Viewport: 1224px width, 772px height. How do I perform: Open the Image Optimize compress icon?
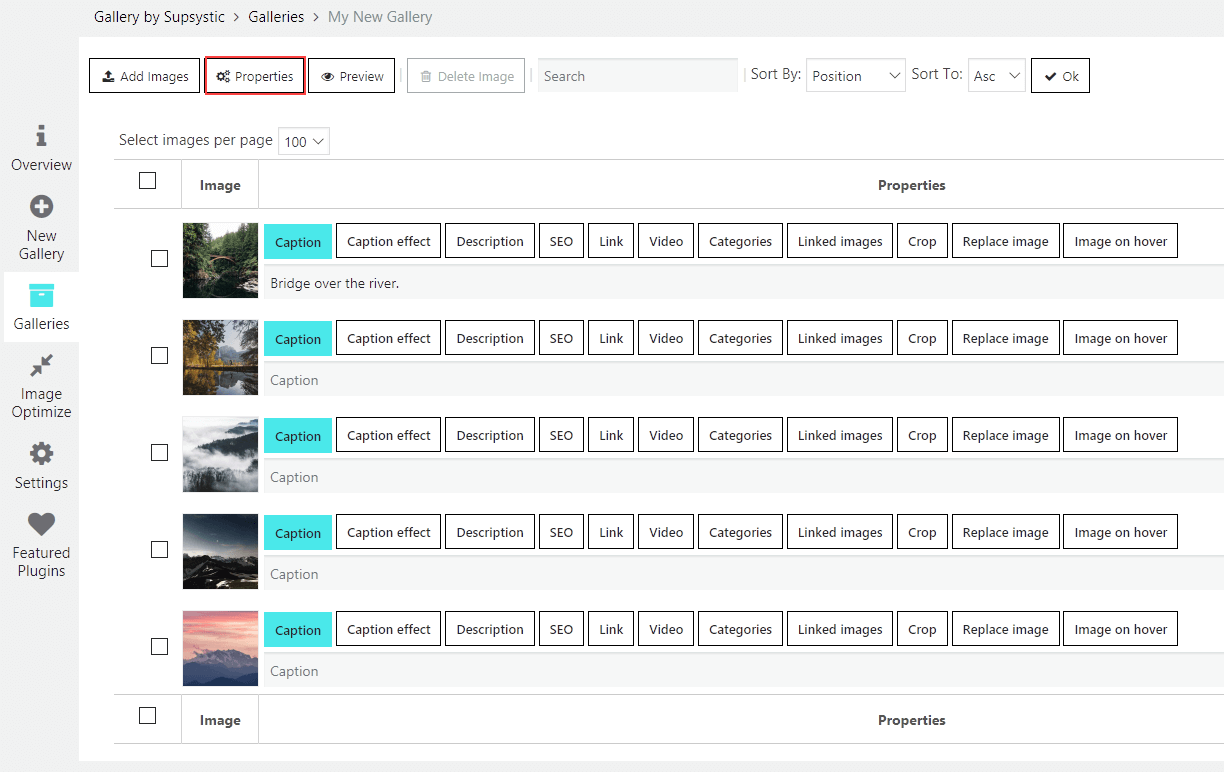[x=41, y=365]
